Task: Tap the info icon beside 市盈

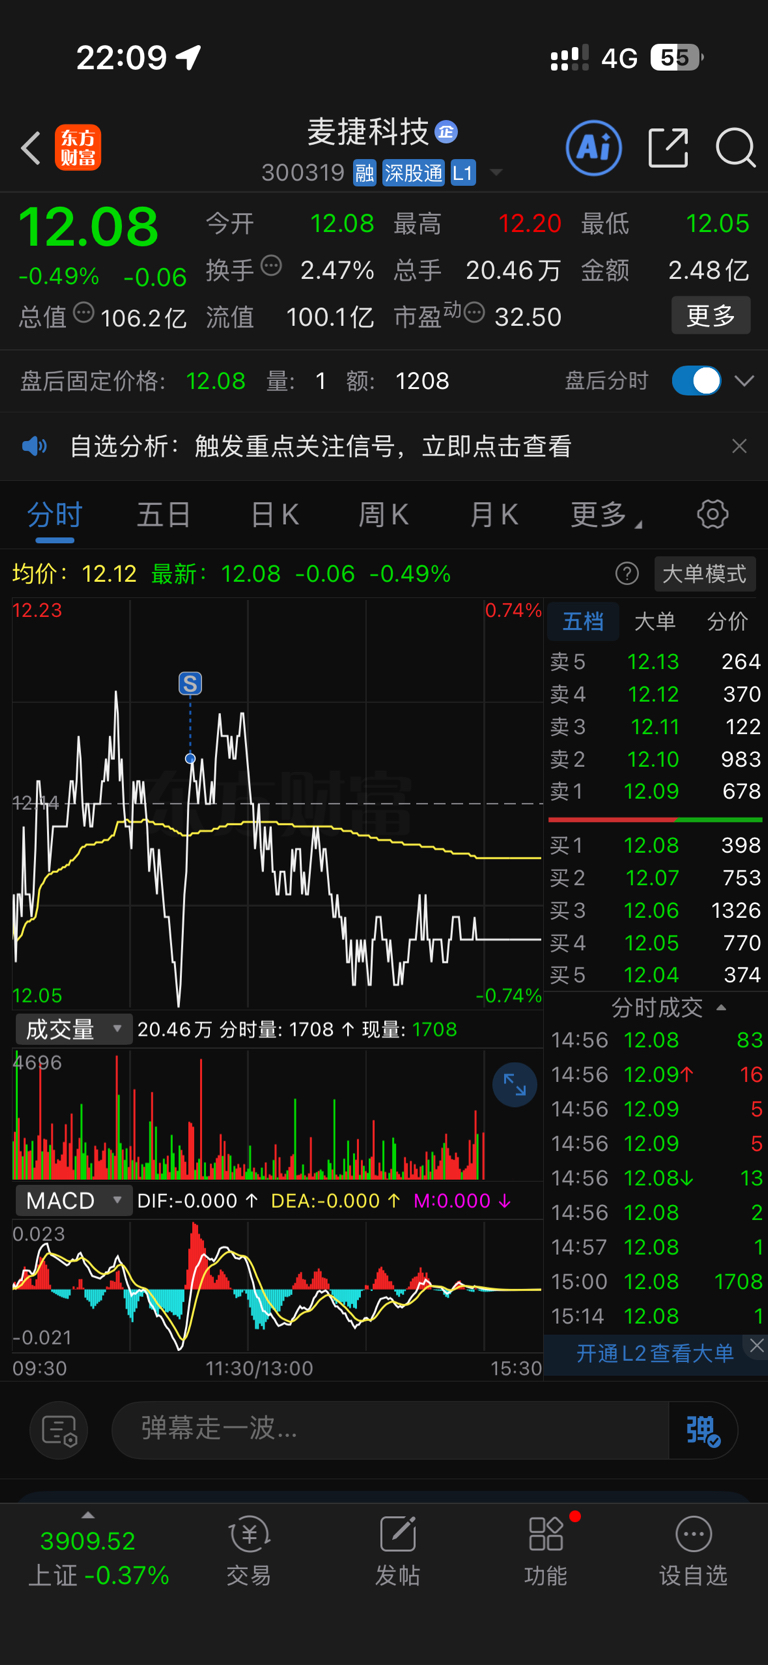Action: 475,313
